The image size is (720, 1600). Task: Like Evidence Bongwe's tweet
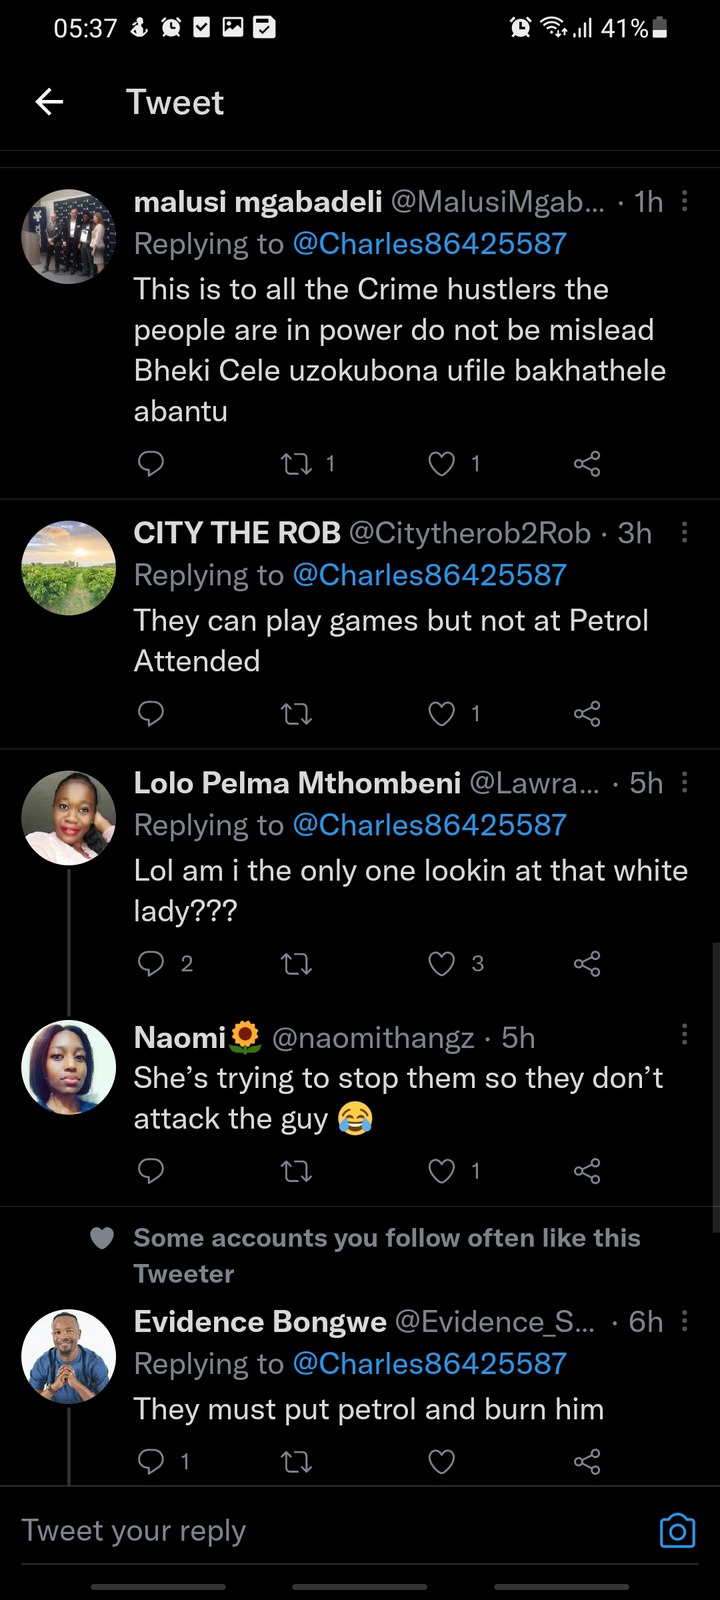[441, 1462]
